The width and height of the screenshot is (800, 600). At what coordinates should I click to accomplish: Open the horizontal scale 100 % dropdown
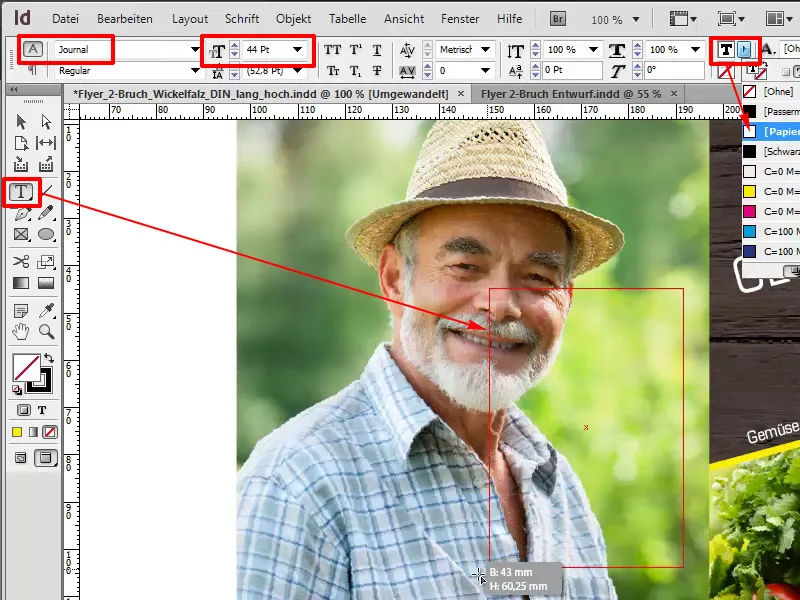point(695,49)
